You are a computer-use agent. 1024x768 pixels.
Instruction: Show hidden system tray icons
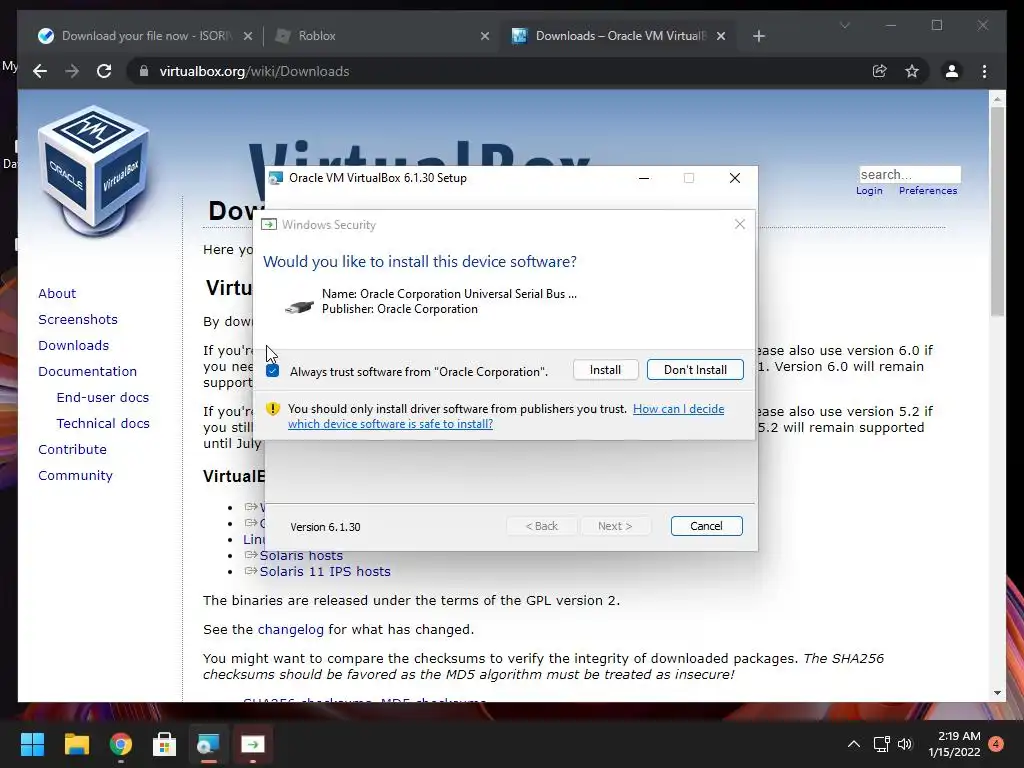(x=854, y=744)
